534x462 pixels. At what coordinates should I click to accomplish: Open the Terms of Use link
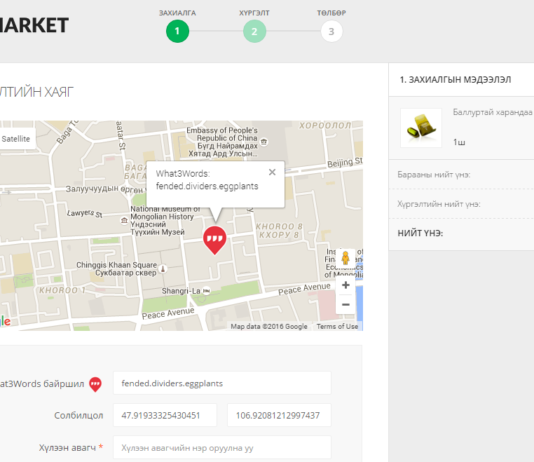[337, 326]
